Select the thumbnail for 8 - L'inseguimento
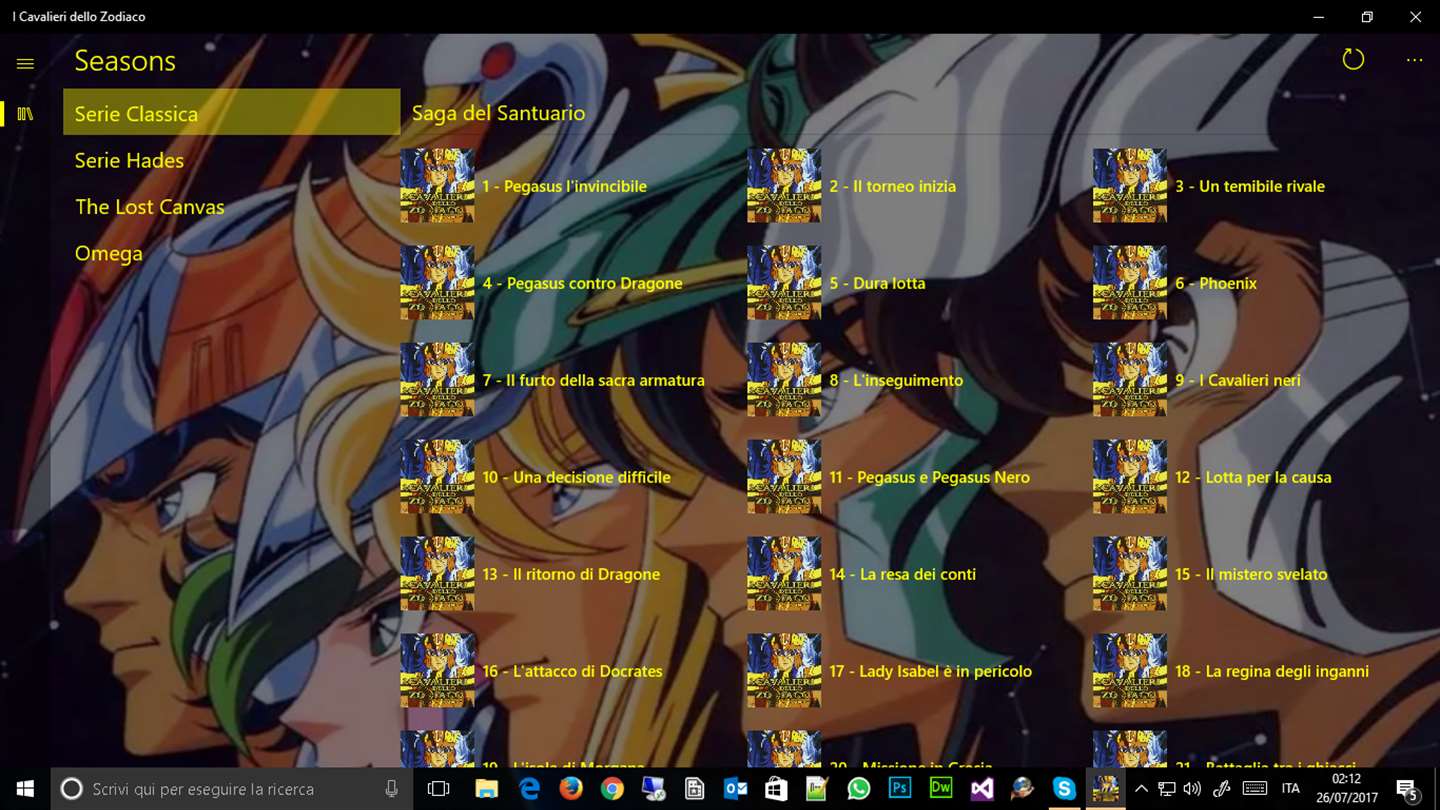The image size is (1440, 810). pyautogui.click(x=784, y=380)
